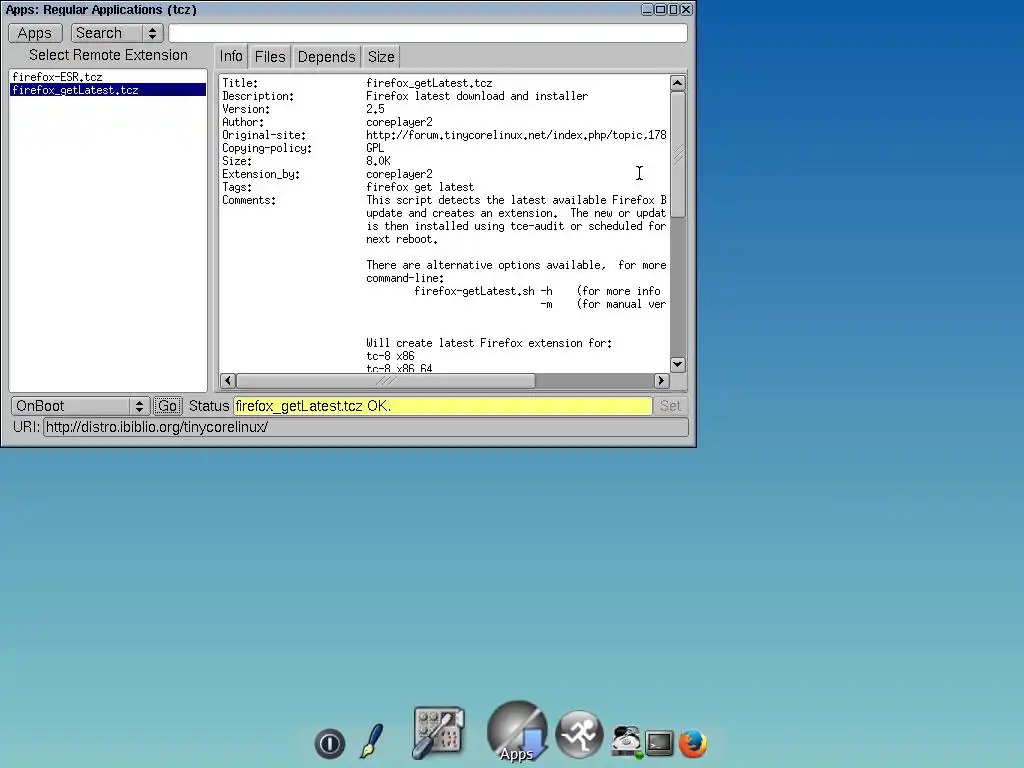
Task: Click the Apps menu button
Action: (35, 33)
